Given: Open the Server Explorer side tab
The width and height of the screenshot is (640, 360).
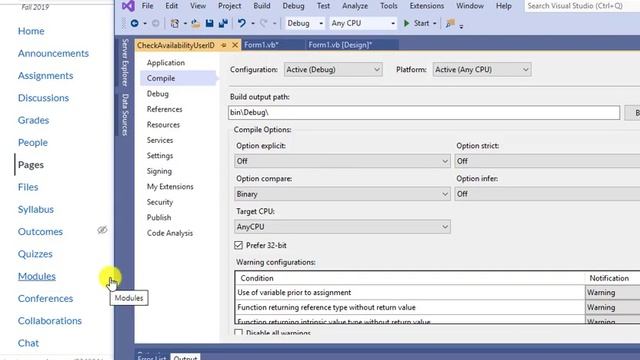Looking at the screenshot, I should (125, 62).
